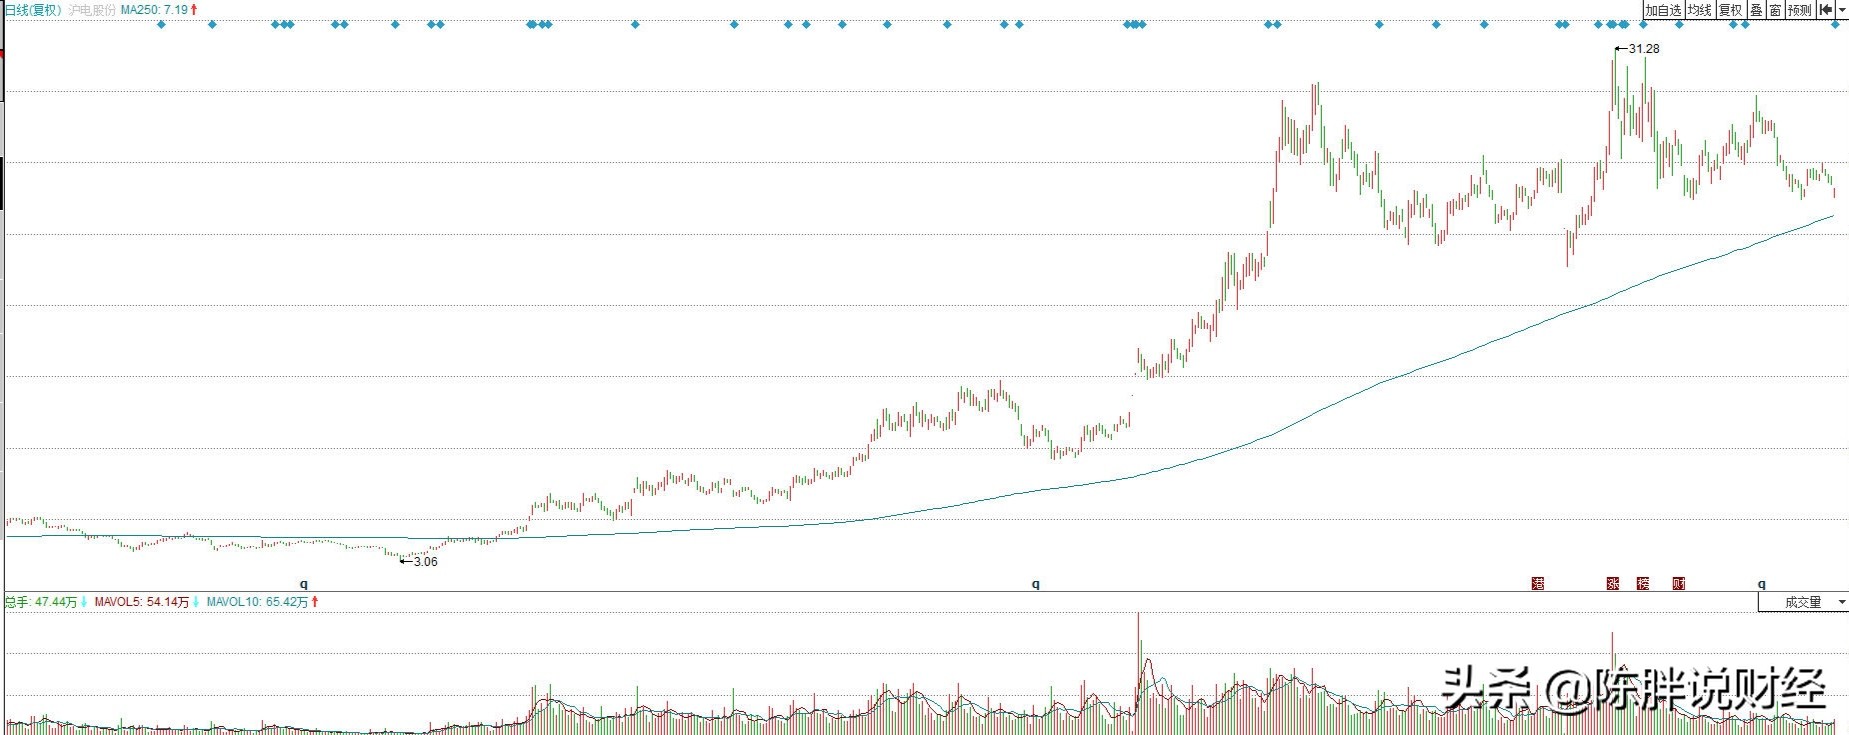Image resolution: width=1849 pixels, height=735 pixels.
Task: Click the 叠 overlay stock button
Action: click(x=1756, y=10)
